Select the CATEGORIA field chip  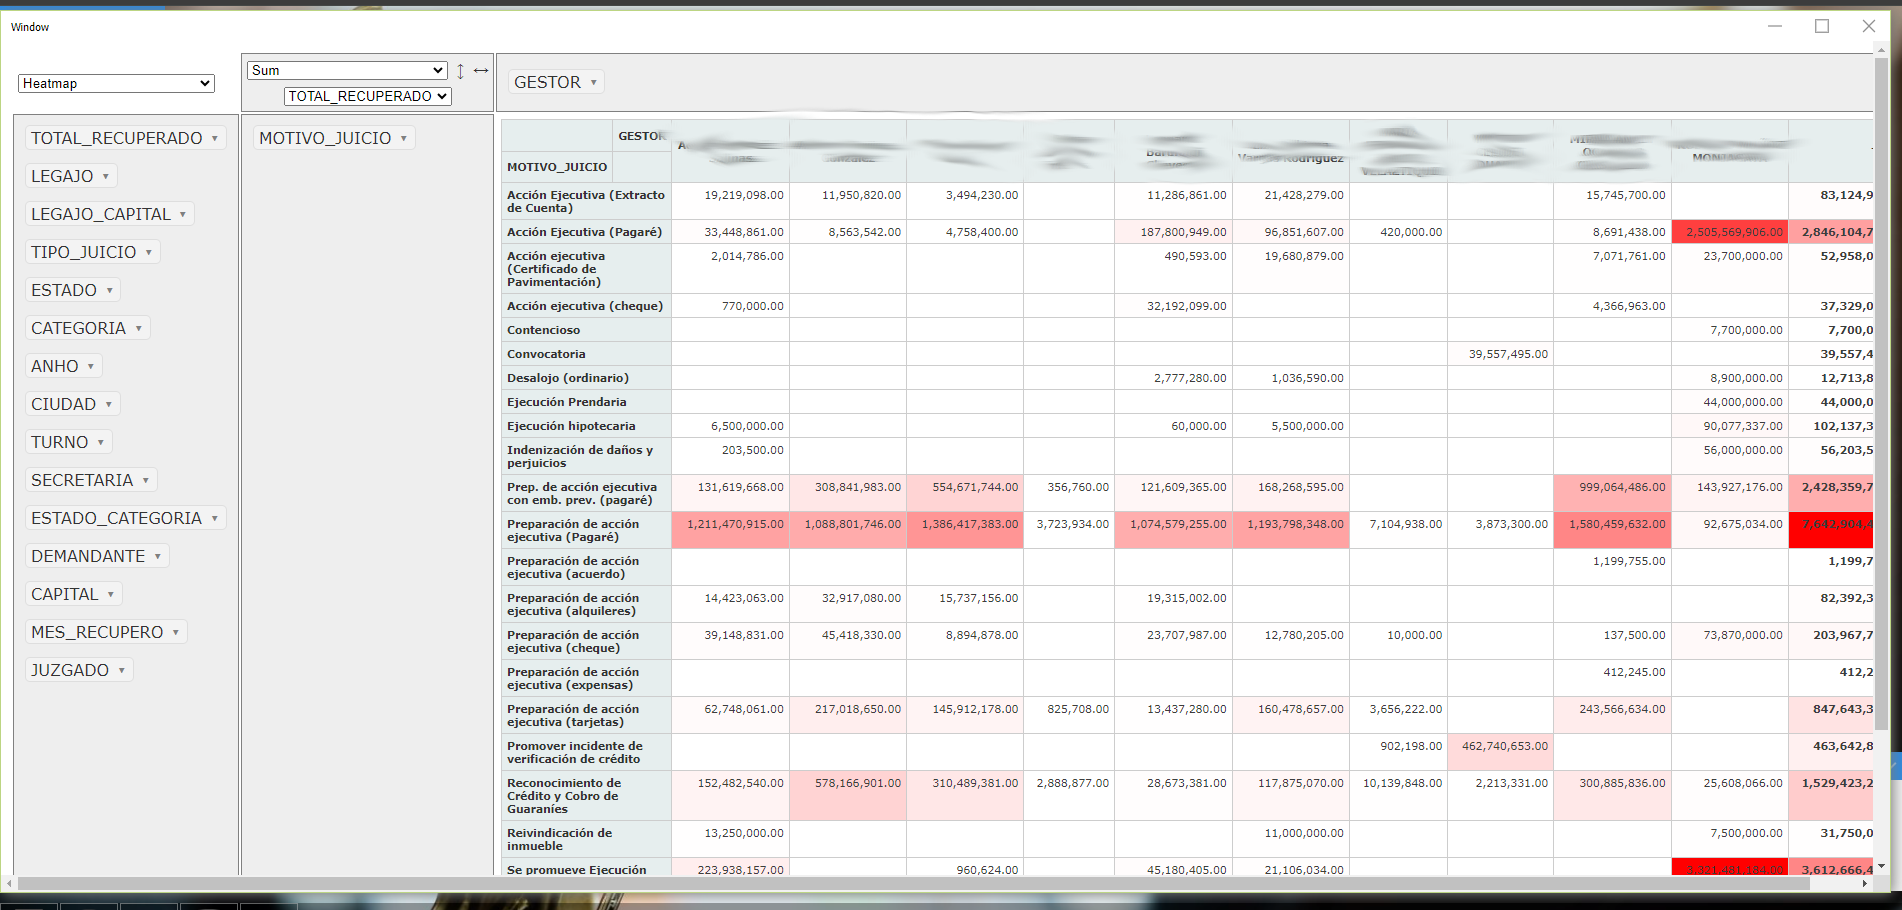coord(78,329)
